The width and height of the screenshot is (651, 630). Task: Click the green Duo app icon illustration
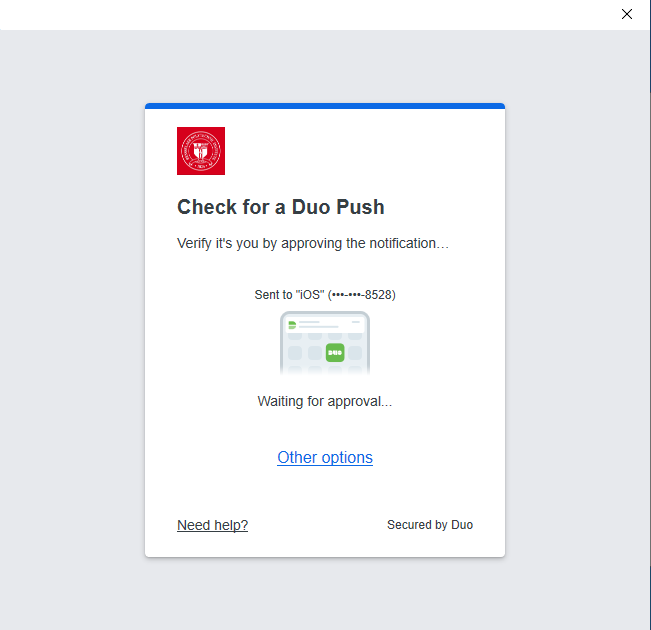(335, 353)
